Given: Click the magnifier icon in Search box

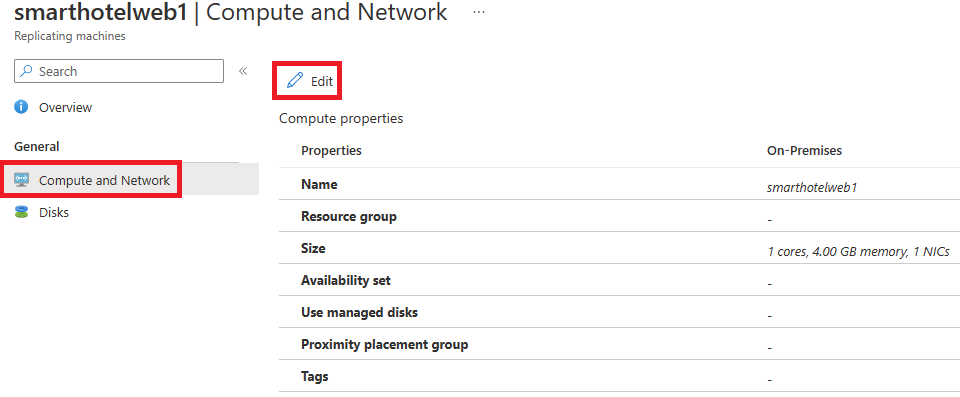Looking at the screenshot, I should coord(26,71).
